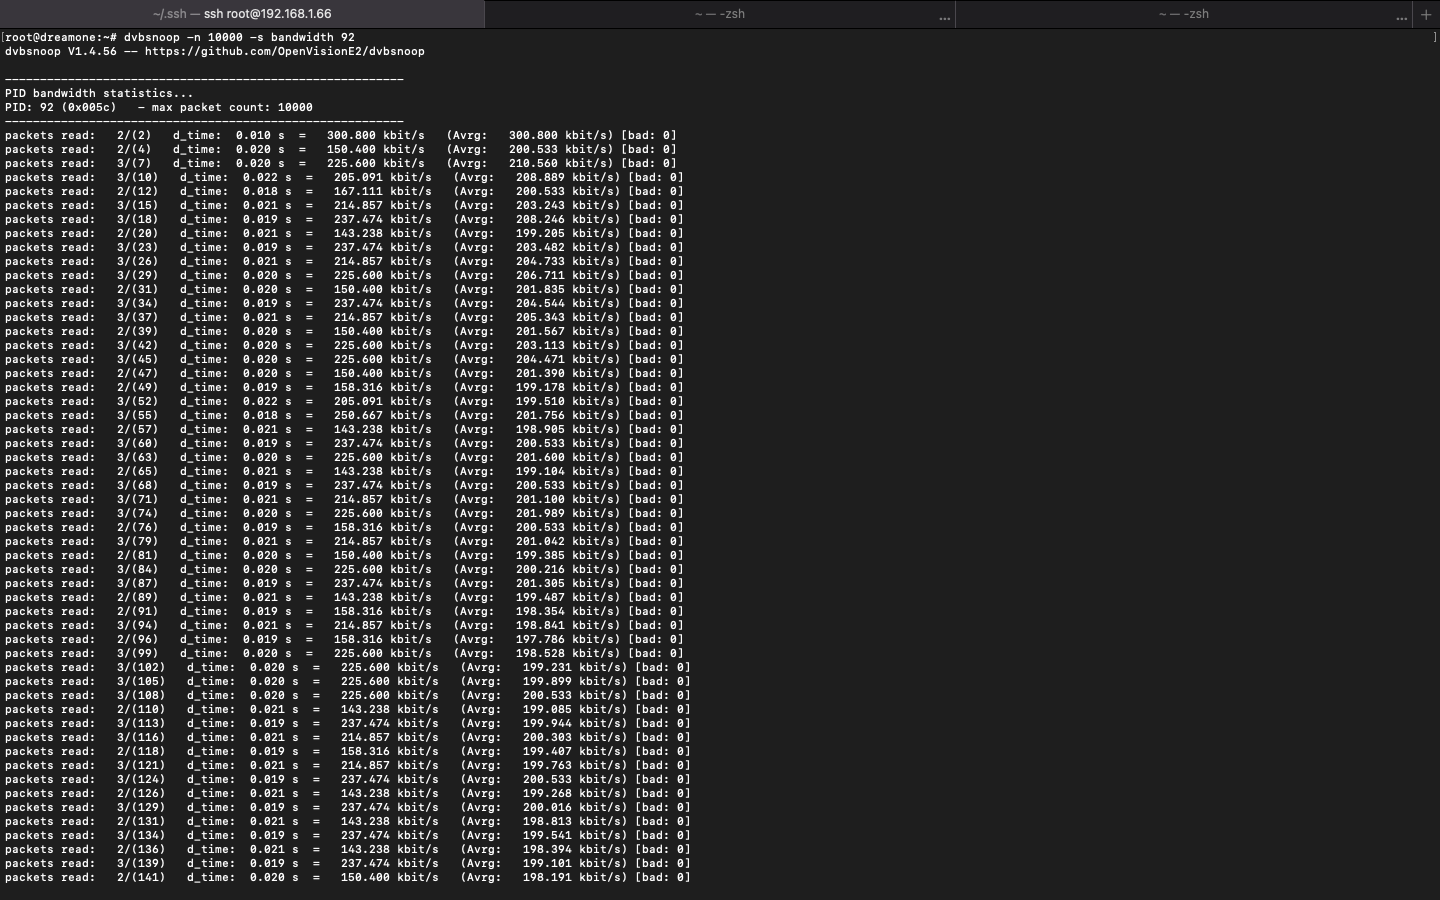
Task: Click the github.com/OpenVisionE2/dvbsnoop URL
Action: tap(284, 51)
